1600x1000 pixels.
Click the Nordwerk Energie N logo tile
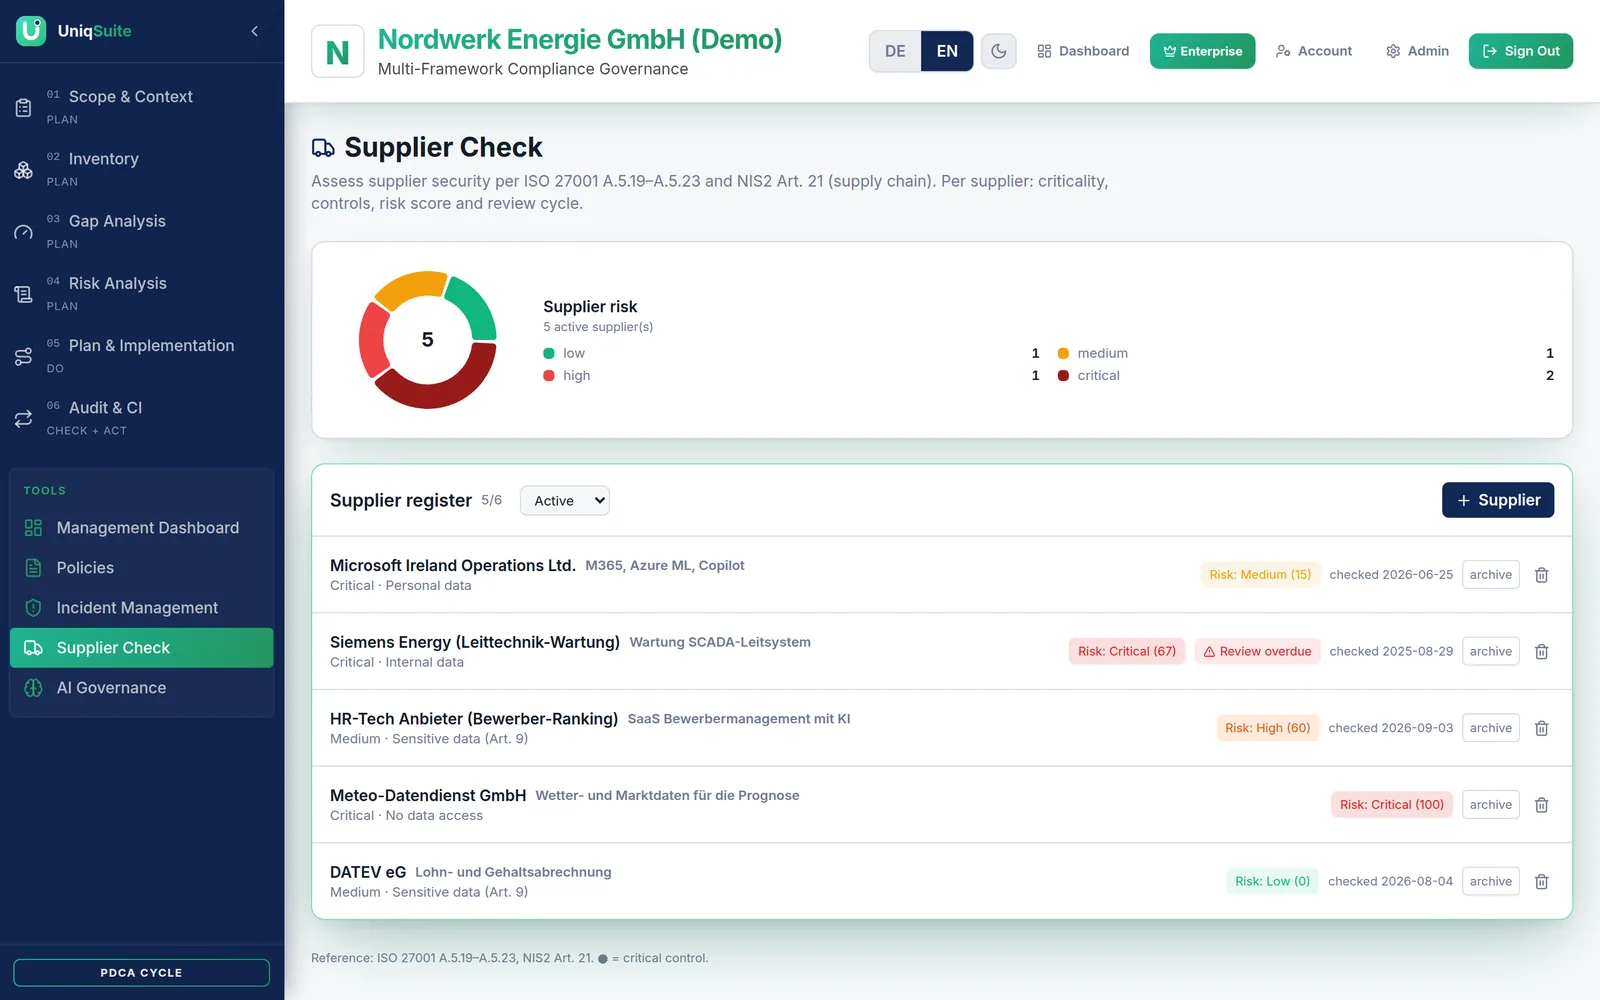[x=338, y=51]
